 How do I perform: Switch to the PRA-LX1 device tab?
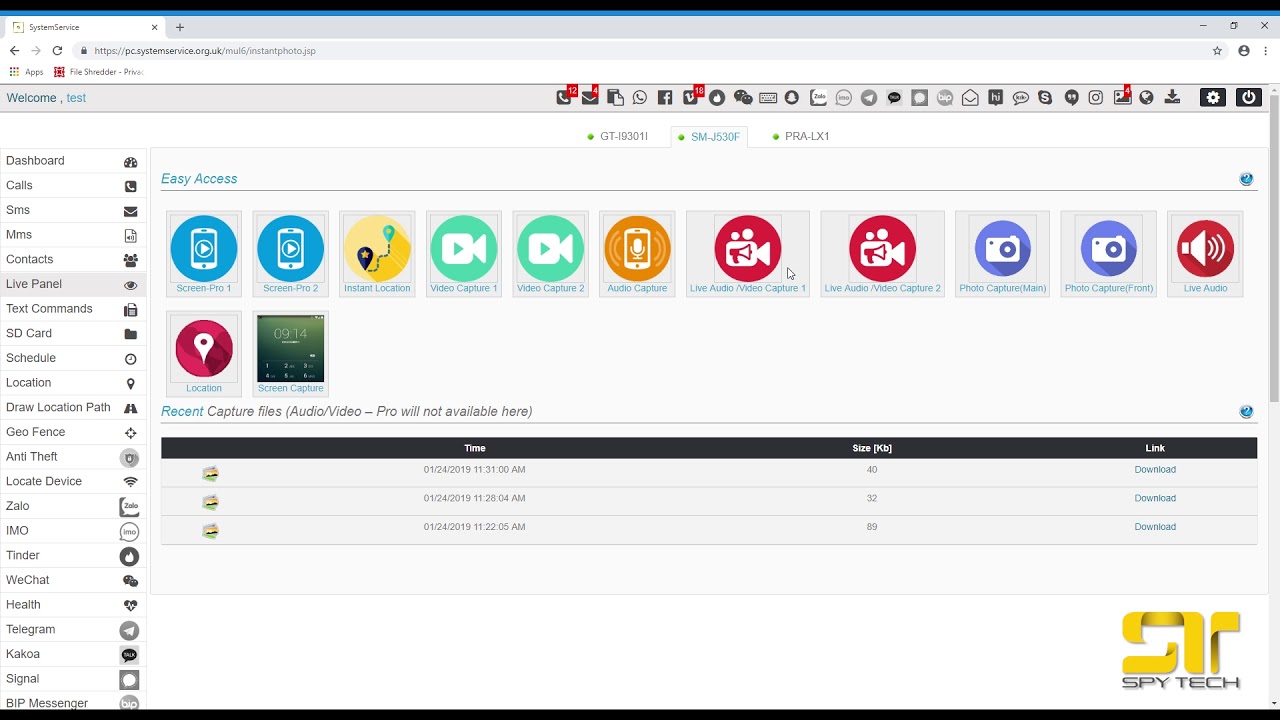(x=801, y=136)
